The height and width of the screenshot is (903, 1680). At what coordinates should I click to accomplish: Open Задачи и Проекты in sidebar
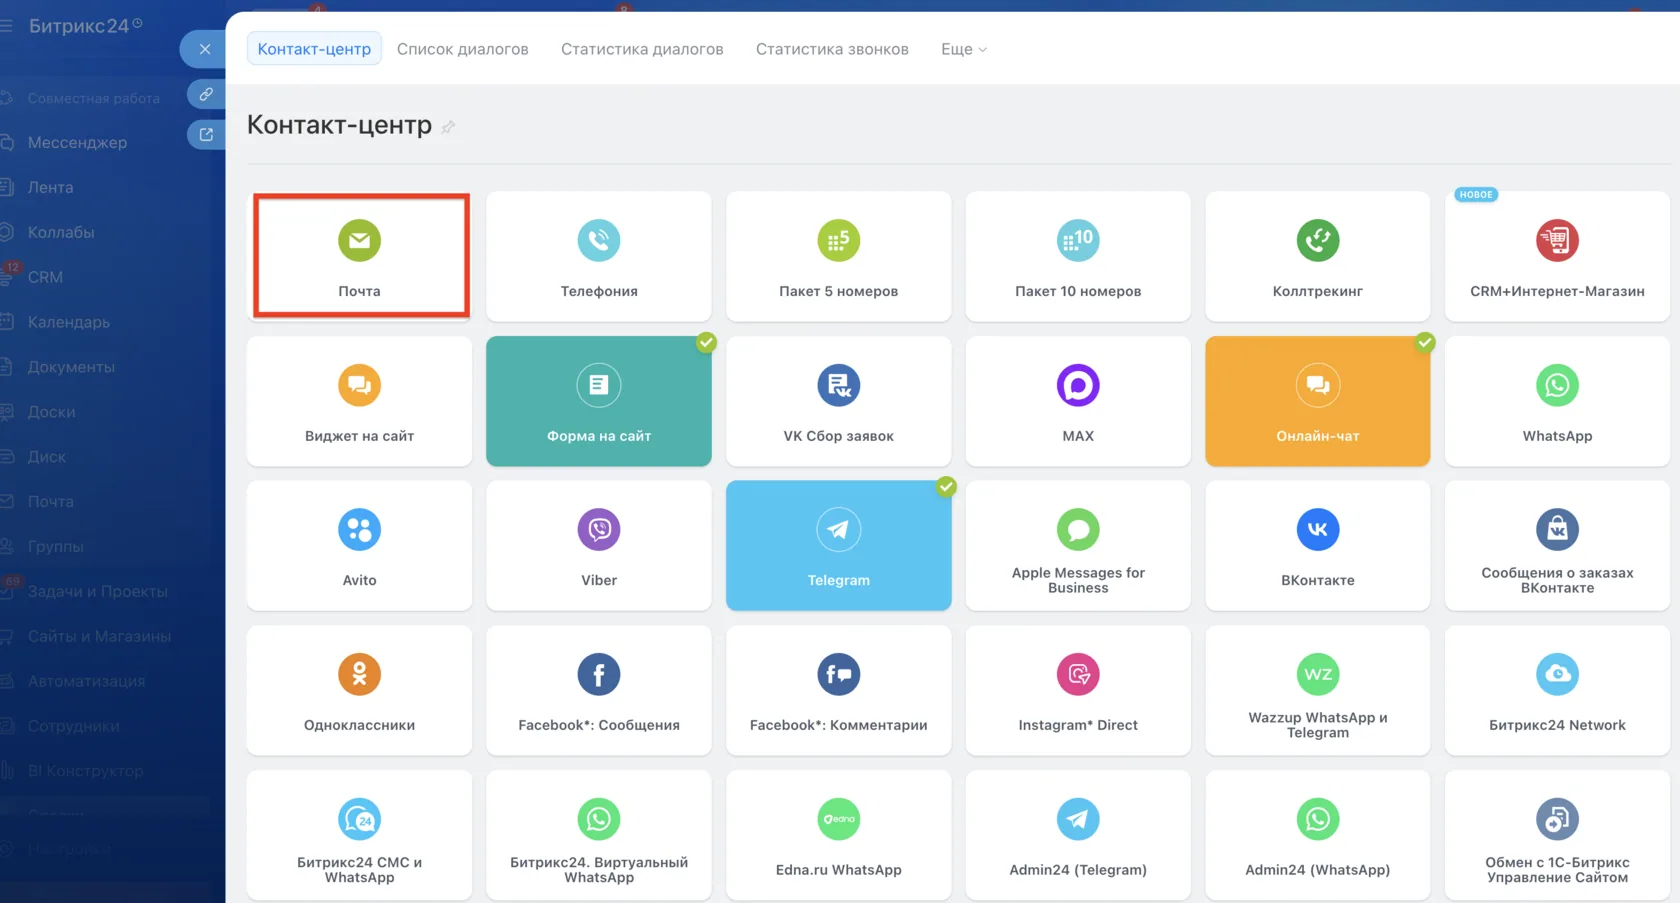97,591
